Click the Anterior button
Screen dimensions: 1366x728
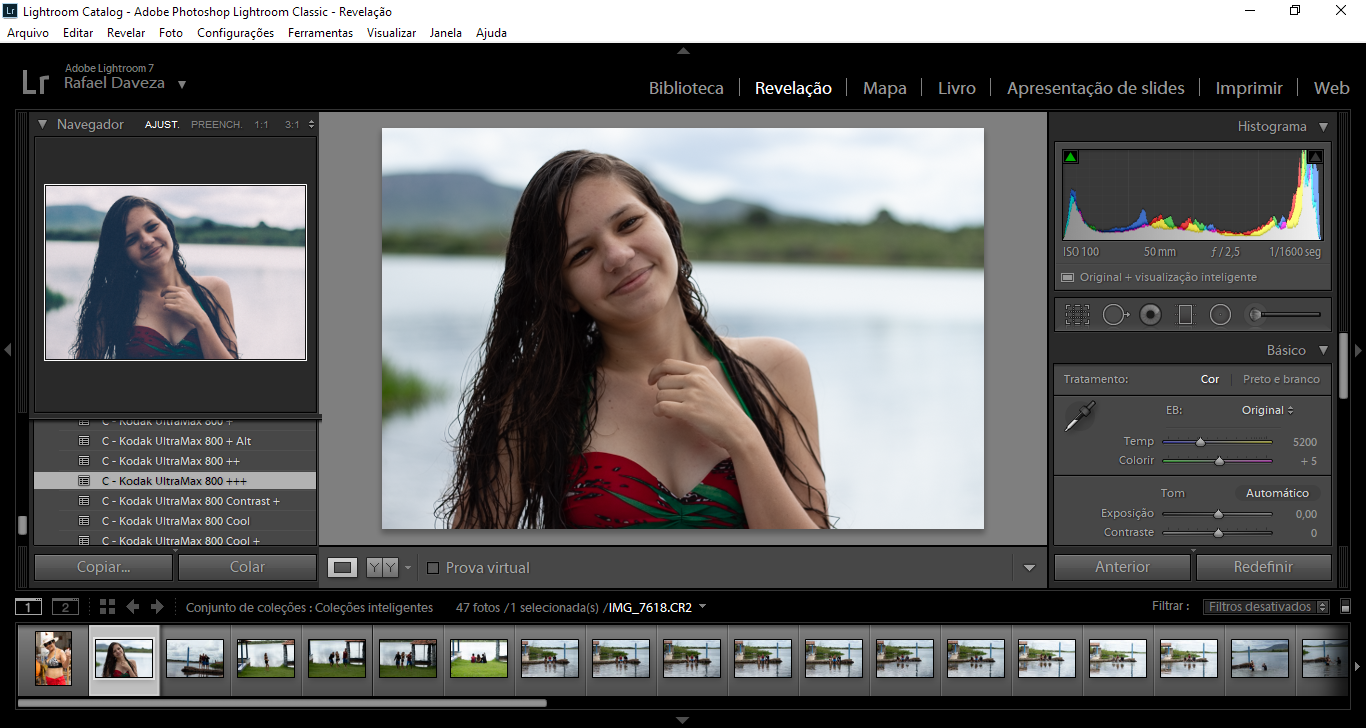pos(1122,567)
